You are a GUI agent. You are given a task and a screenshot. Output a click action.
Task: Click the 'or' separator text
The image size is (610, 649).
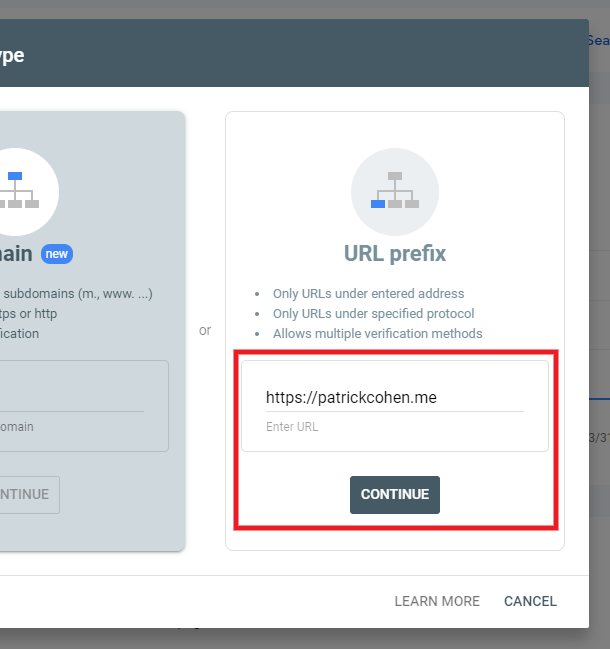coord(205,330)
